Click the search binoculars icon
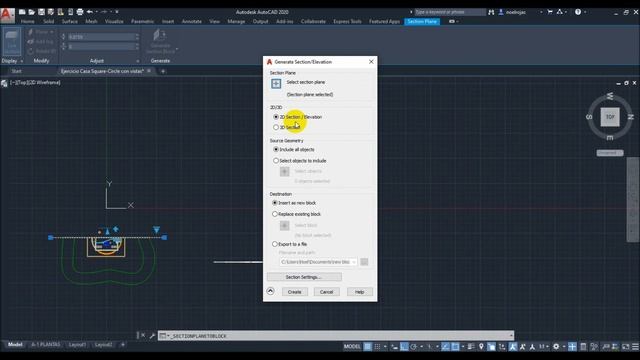The width and height of the screenshot is (640, 360). tap(491, 12)
